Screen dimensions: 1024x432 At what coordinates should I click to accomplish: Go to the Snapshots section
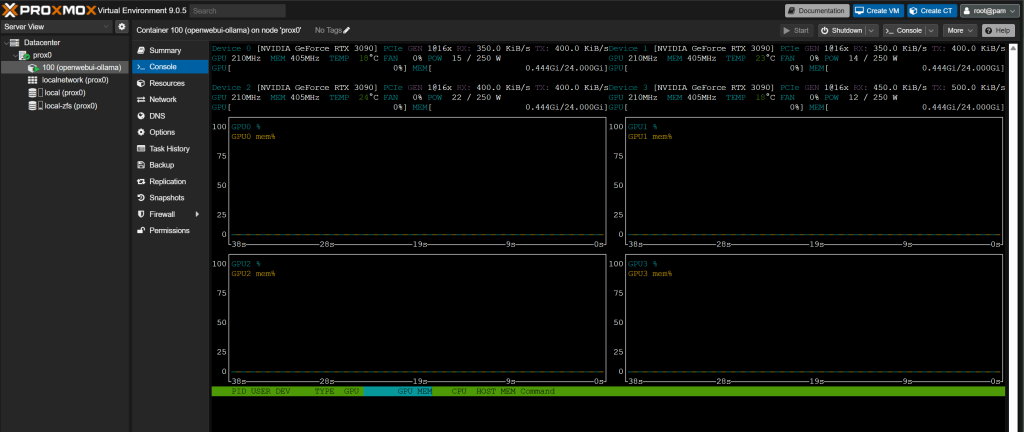pyautogui.click(x=167, y=198)
